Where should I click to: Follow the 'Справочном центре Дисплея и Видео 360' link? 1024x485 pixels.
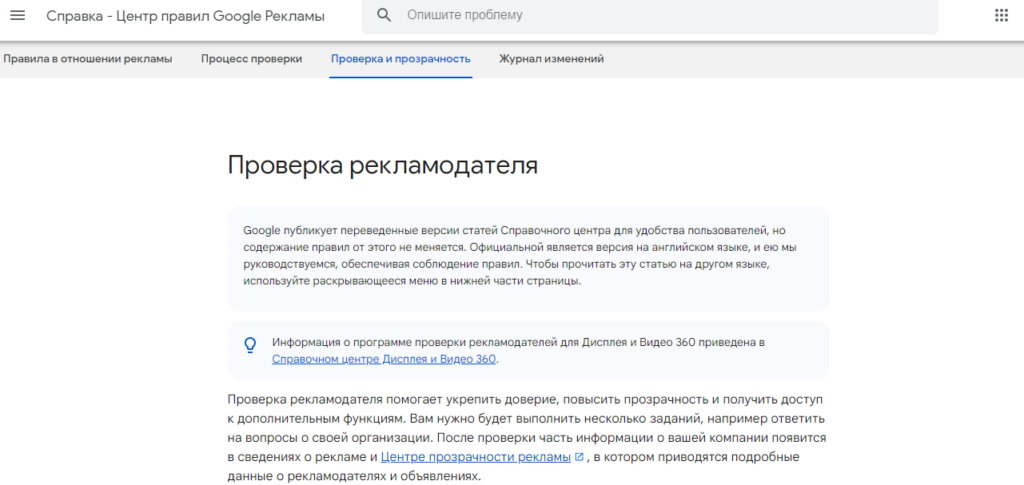click(384, 359)
